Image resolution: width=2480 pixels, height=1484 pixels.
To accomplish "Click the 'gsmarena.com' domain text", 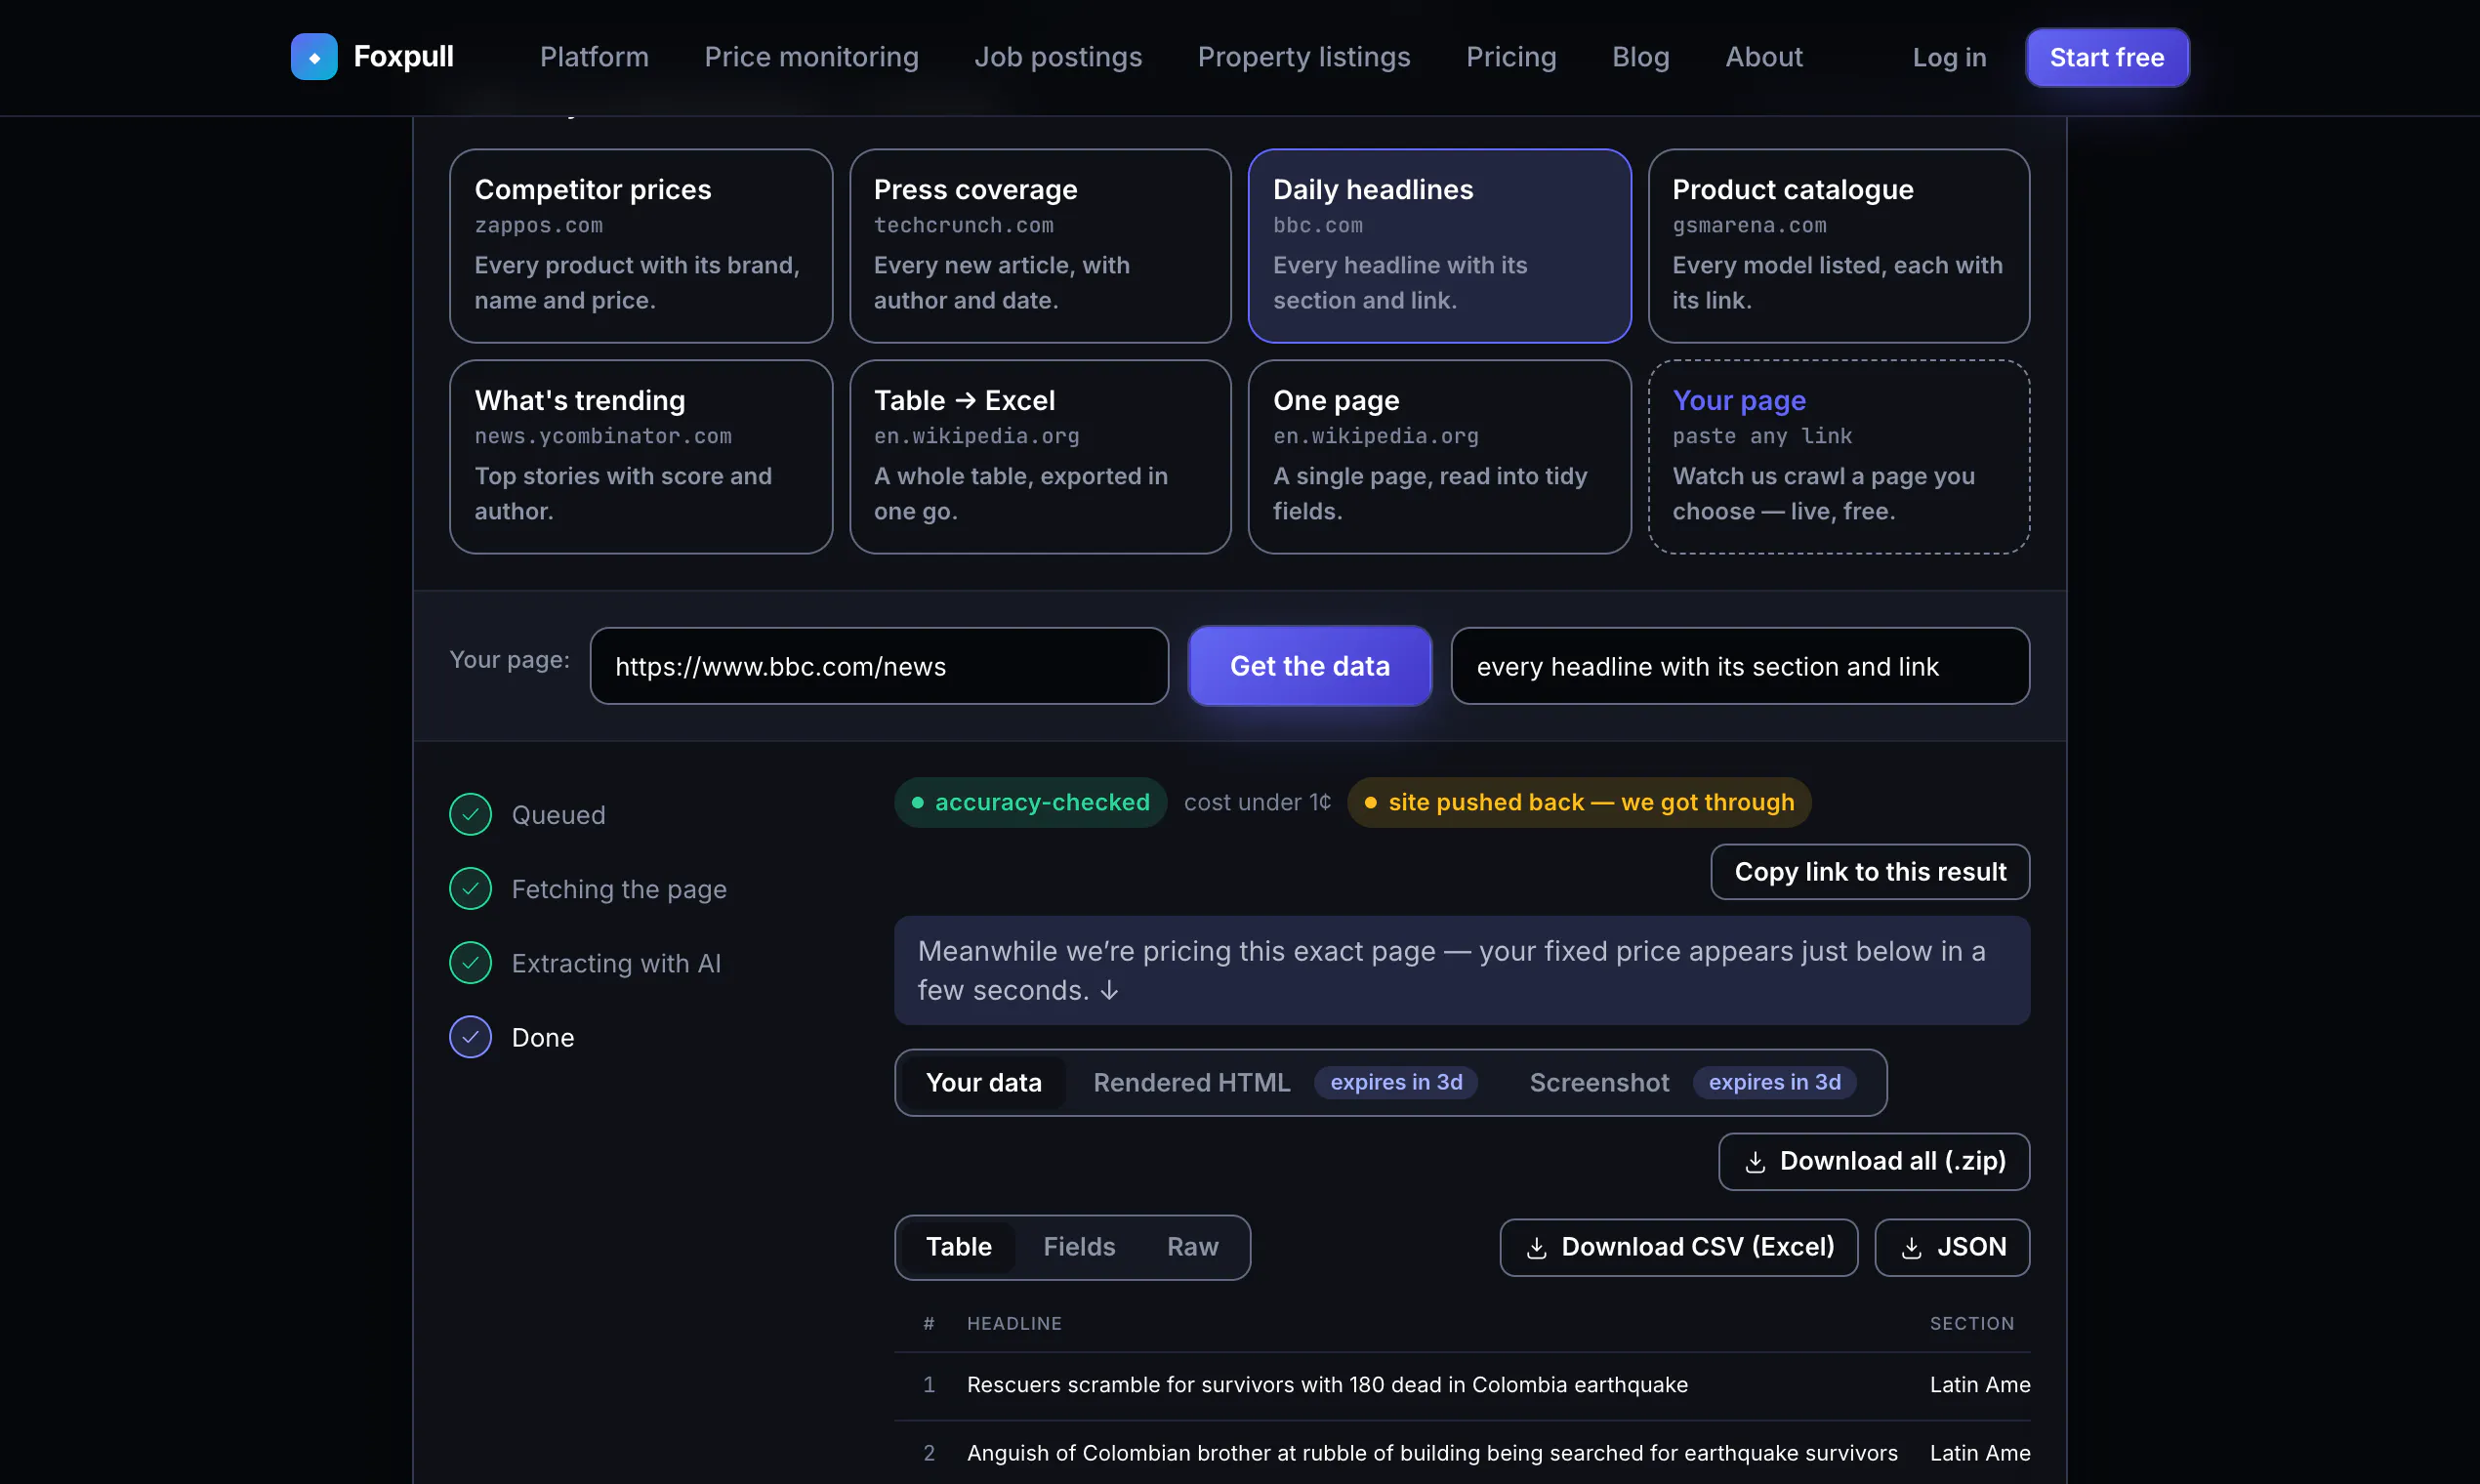I will (x=1749, y=226).
